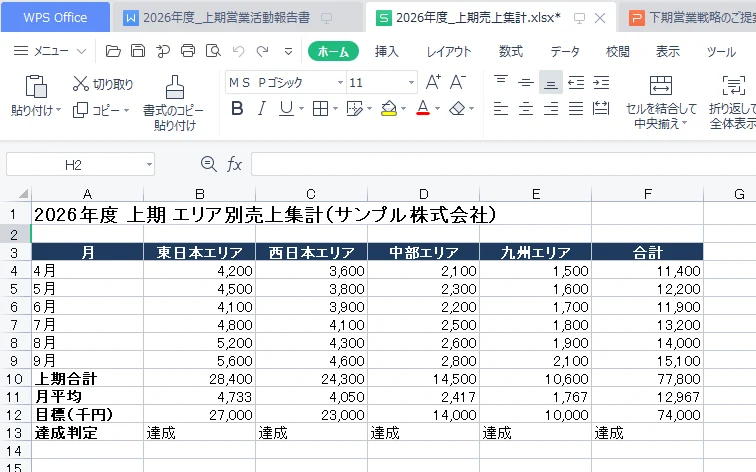756x472 pixels.
Task: Align text right
Action: pos(551,109)
